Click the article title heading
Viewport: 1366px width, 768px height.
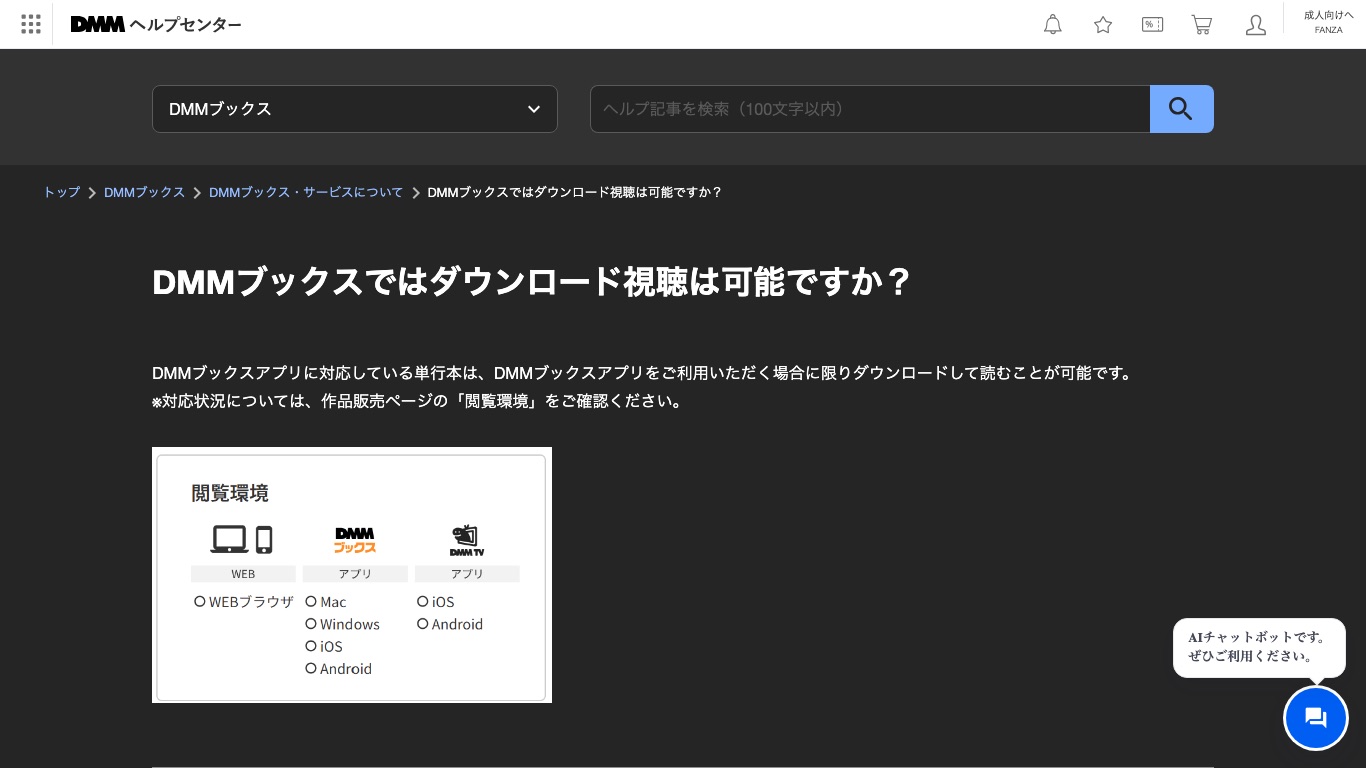pos(532,282)
